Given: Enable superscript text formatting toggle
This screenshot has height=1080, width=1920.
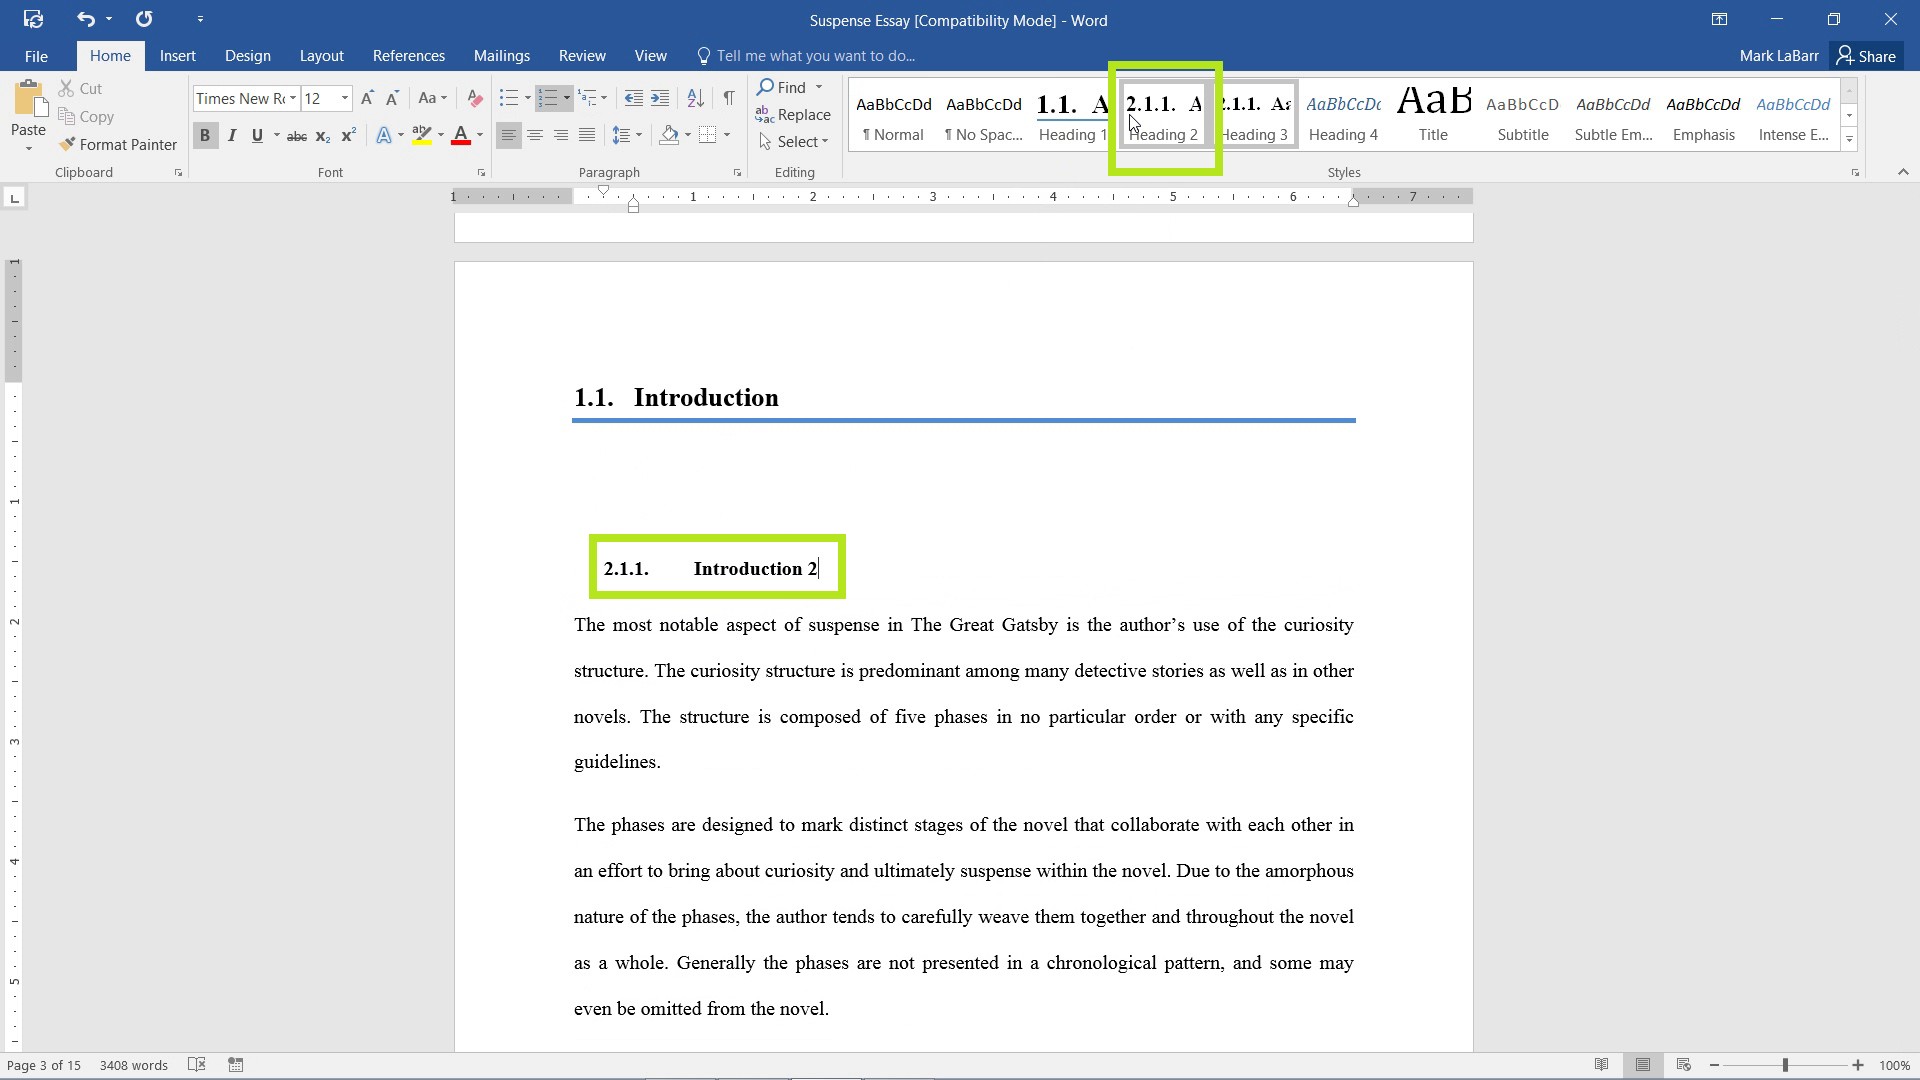Looking at the screenshot, I should coord(347,136).
